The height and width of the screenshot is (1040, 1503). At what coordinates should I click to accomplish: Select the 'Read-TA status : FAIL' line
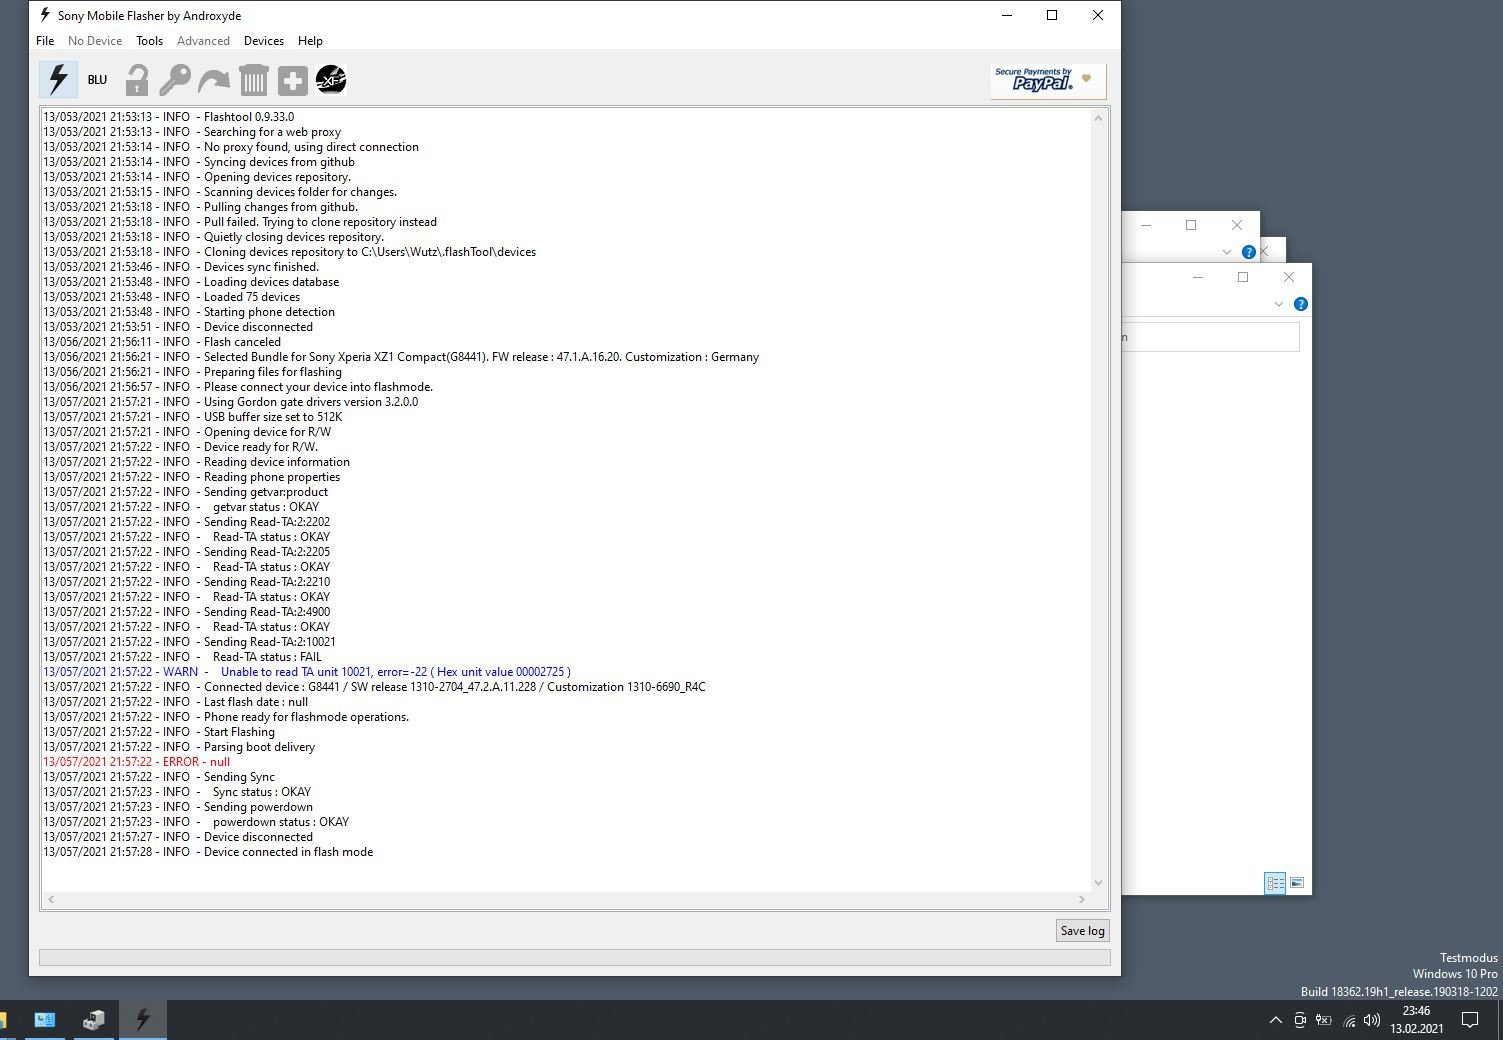click(182, 657)
